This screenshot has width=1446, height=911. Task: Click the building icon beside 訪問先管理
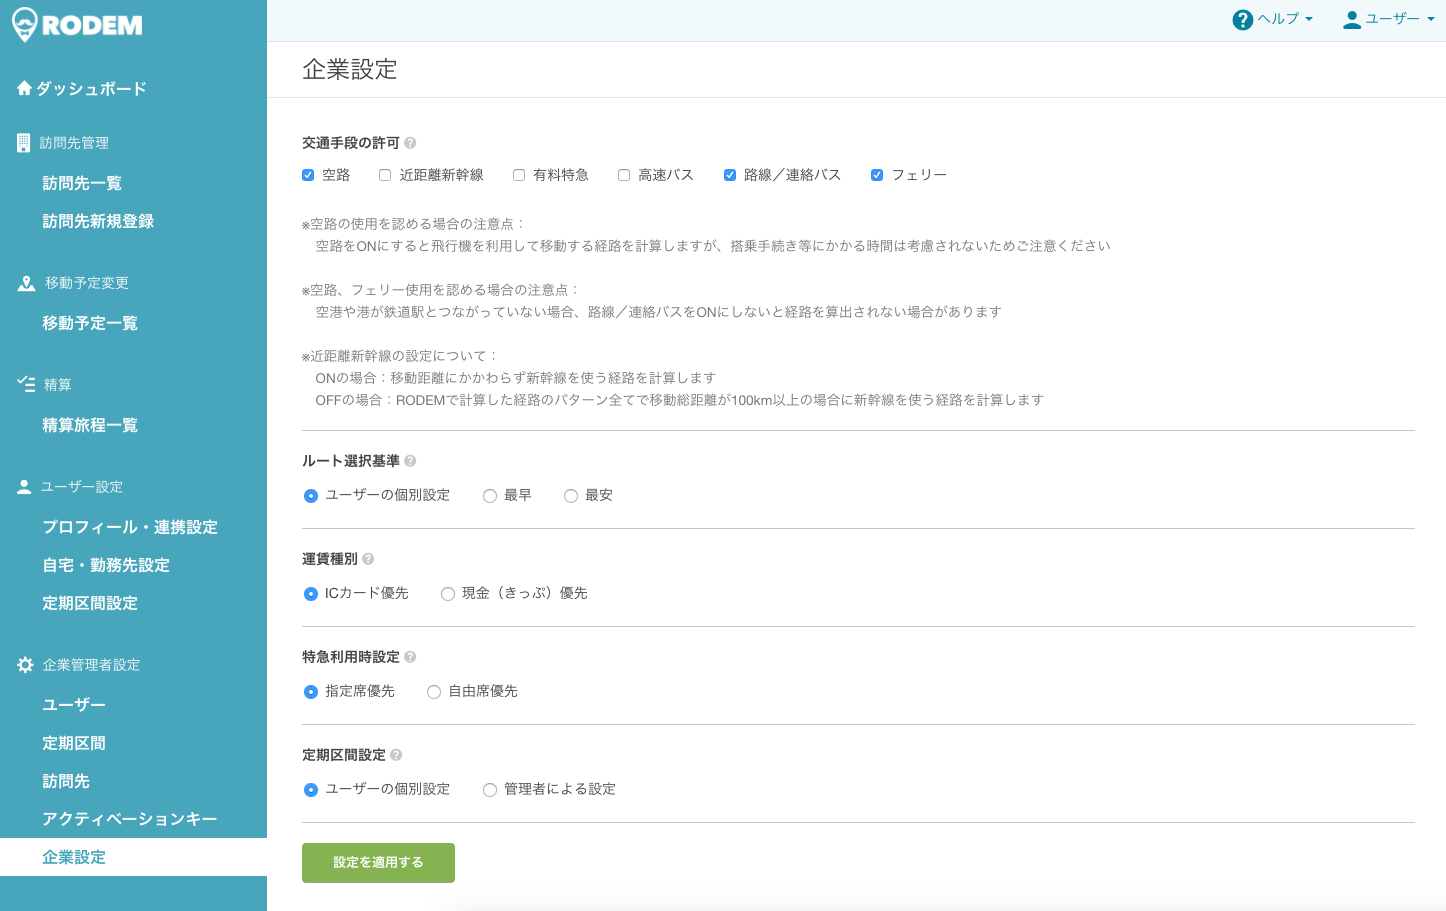click(23, 143)
